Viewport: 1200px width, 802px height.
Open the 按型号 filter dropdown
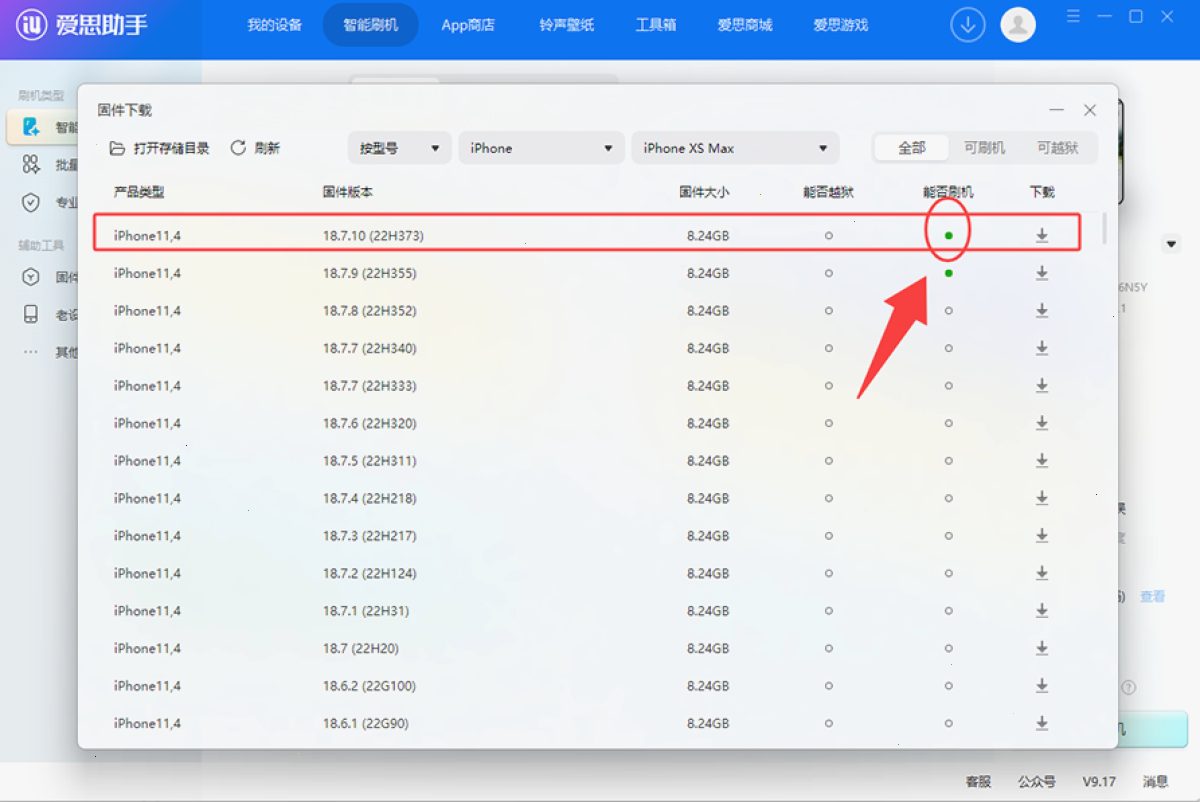[399, 148]
